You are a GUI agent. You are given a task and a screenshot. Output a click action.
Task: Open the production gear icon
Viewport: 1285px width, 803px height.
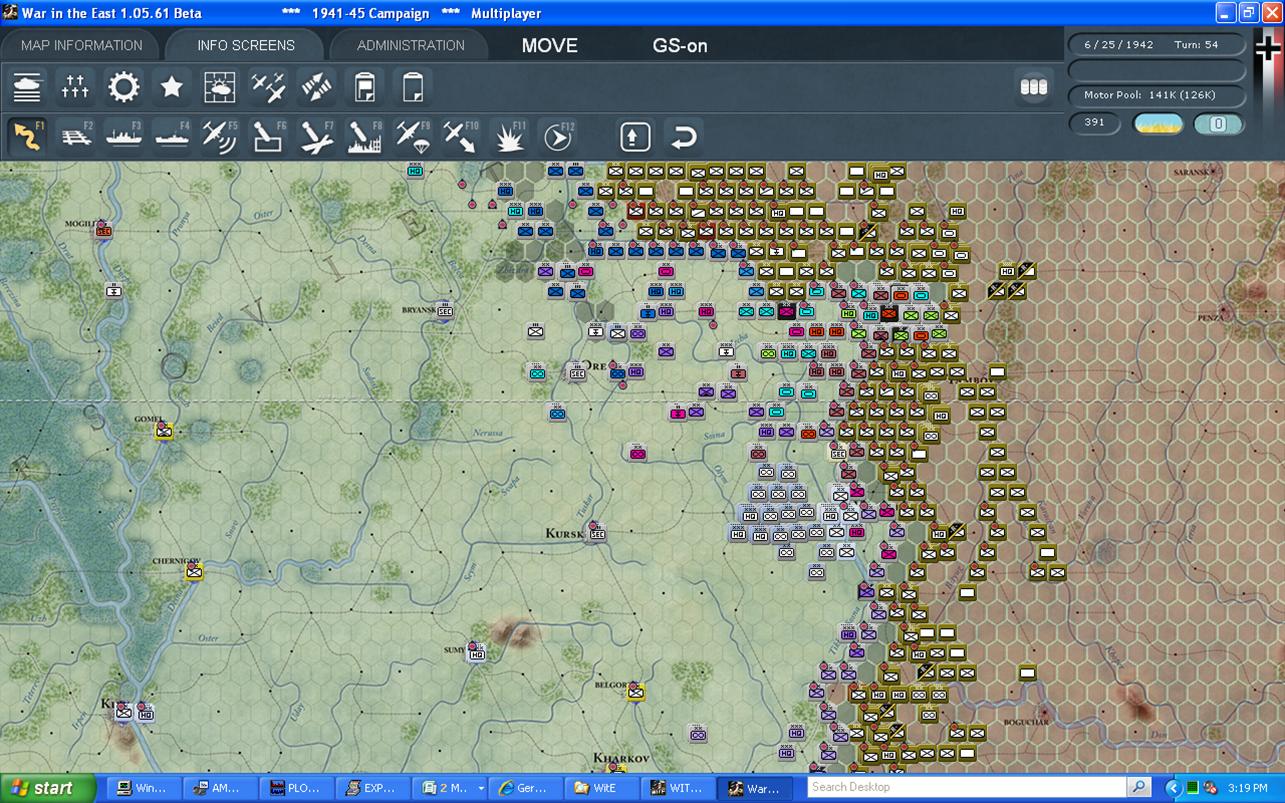124,87
